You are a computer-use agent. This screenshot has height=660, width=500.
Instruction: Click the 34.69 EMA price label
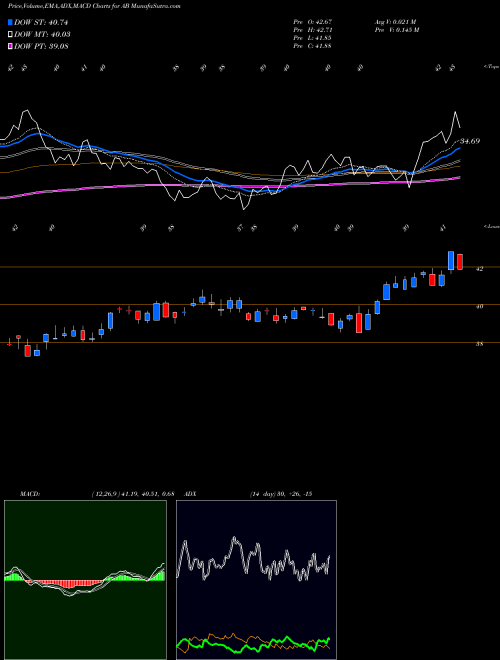click(x=470, y=141)
